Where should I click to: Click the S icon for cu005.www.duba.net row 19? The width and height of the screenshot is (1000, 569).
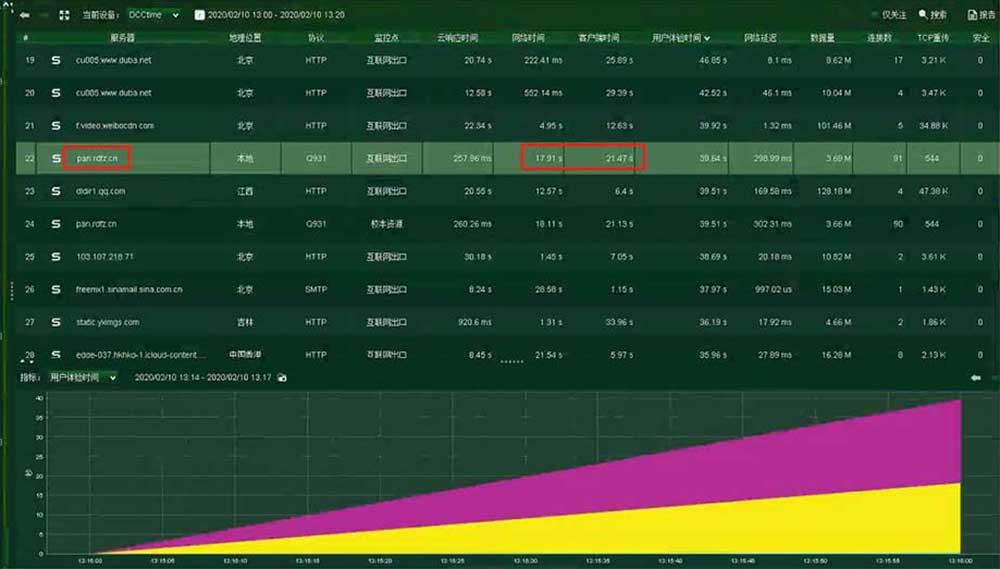click(x=56, y=60)
